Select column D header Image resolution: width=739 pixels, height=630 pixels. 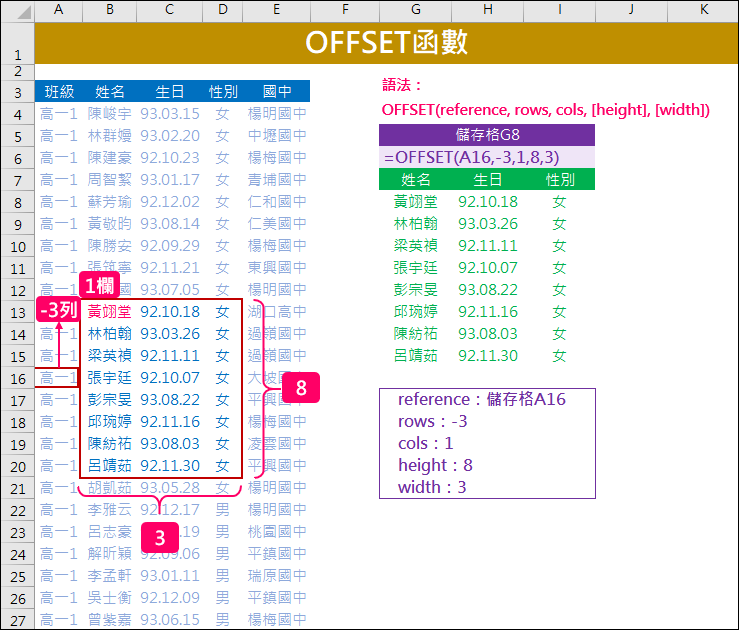(x=223, y=10)
